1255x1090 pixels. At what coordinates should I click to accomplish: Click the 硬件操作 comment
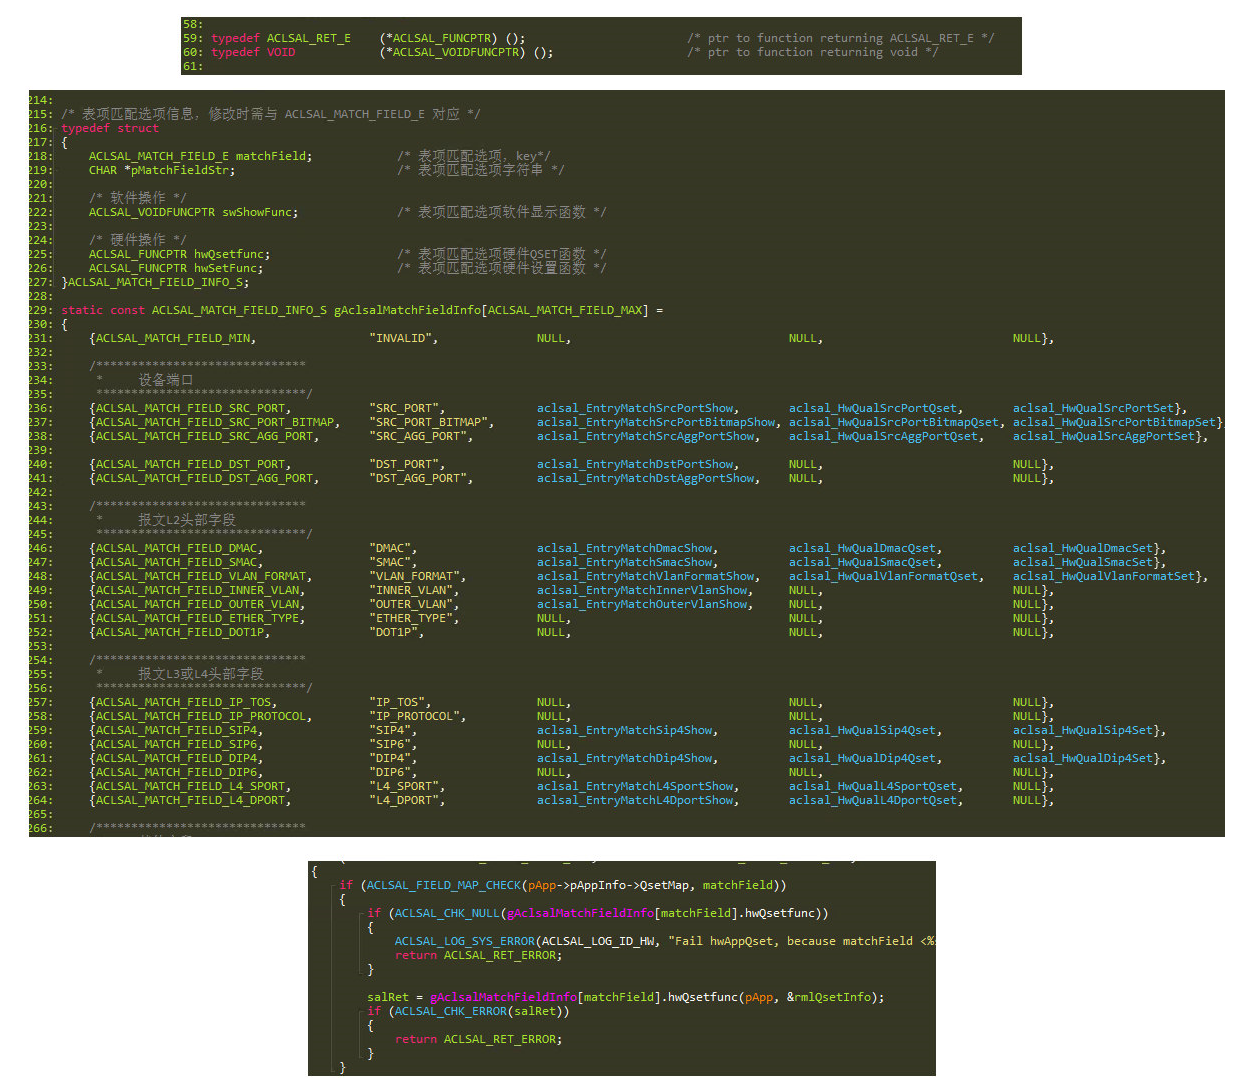click(x=138, y=240)
